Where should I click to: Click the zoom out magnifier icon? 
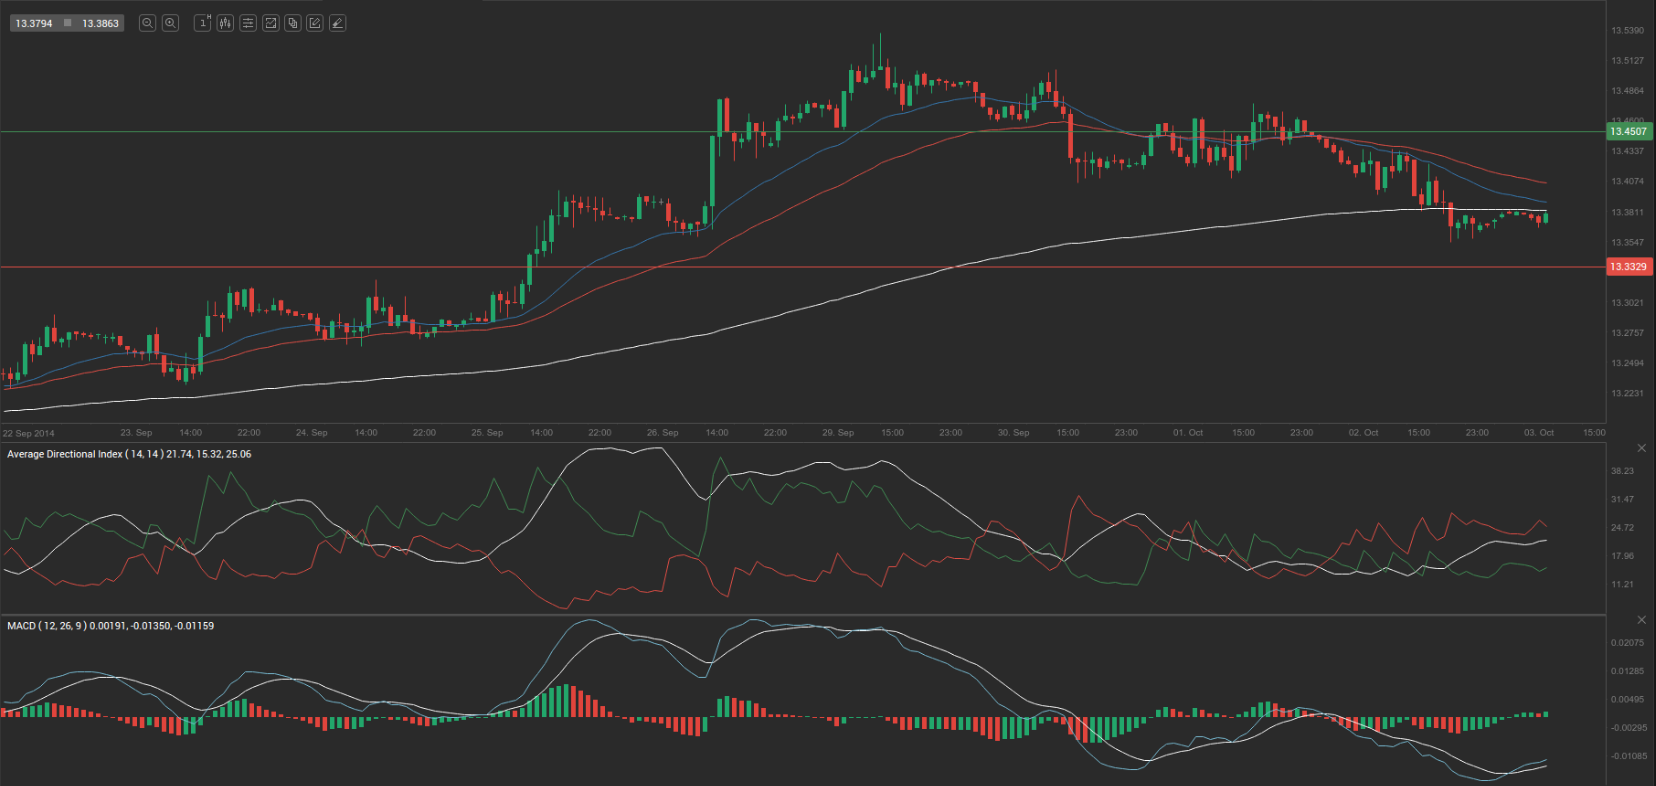tap(147, 23)
